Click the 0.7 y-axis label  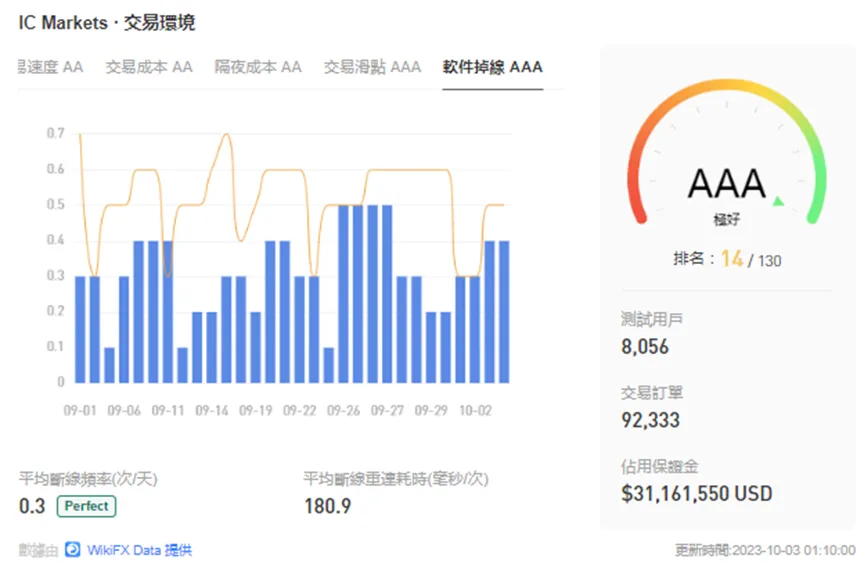click(55, 133)
